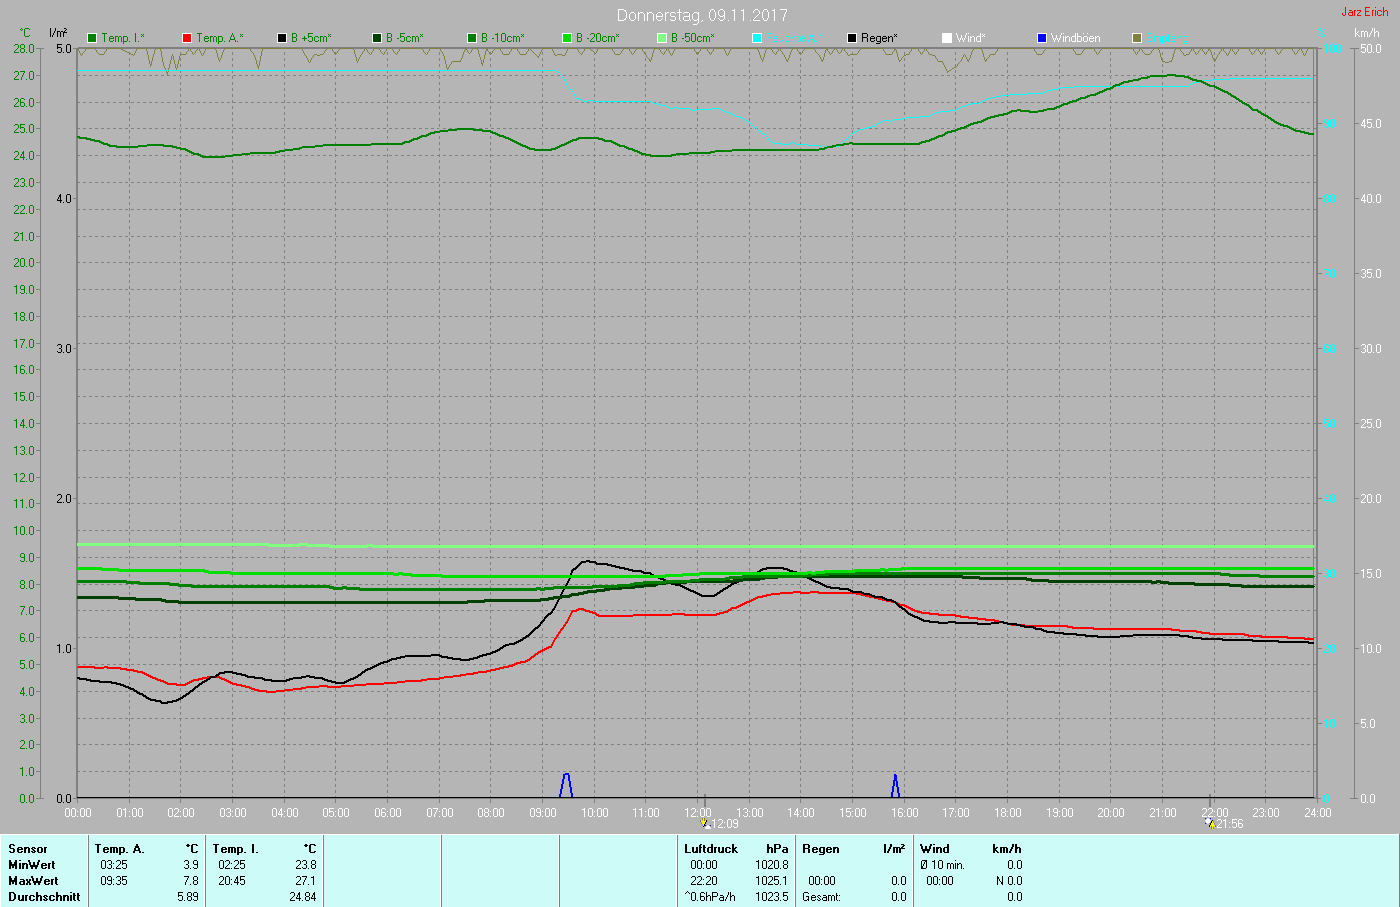Click the white Wind legend swatch
Screen dimensions: 1400x907
pos(947,38)
